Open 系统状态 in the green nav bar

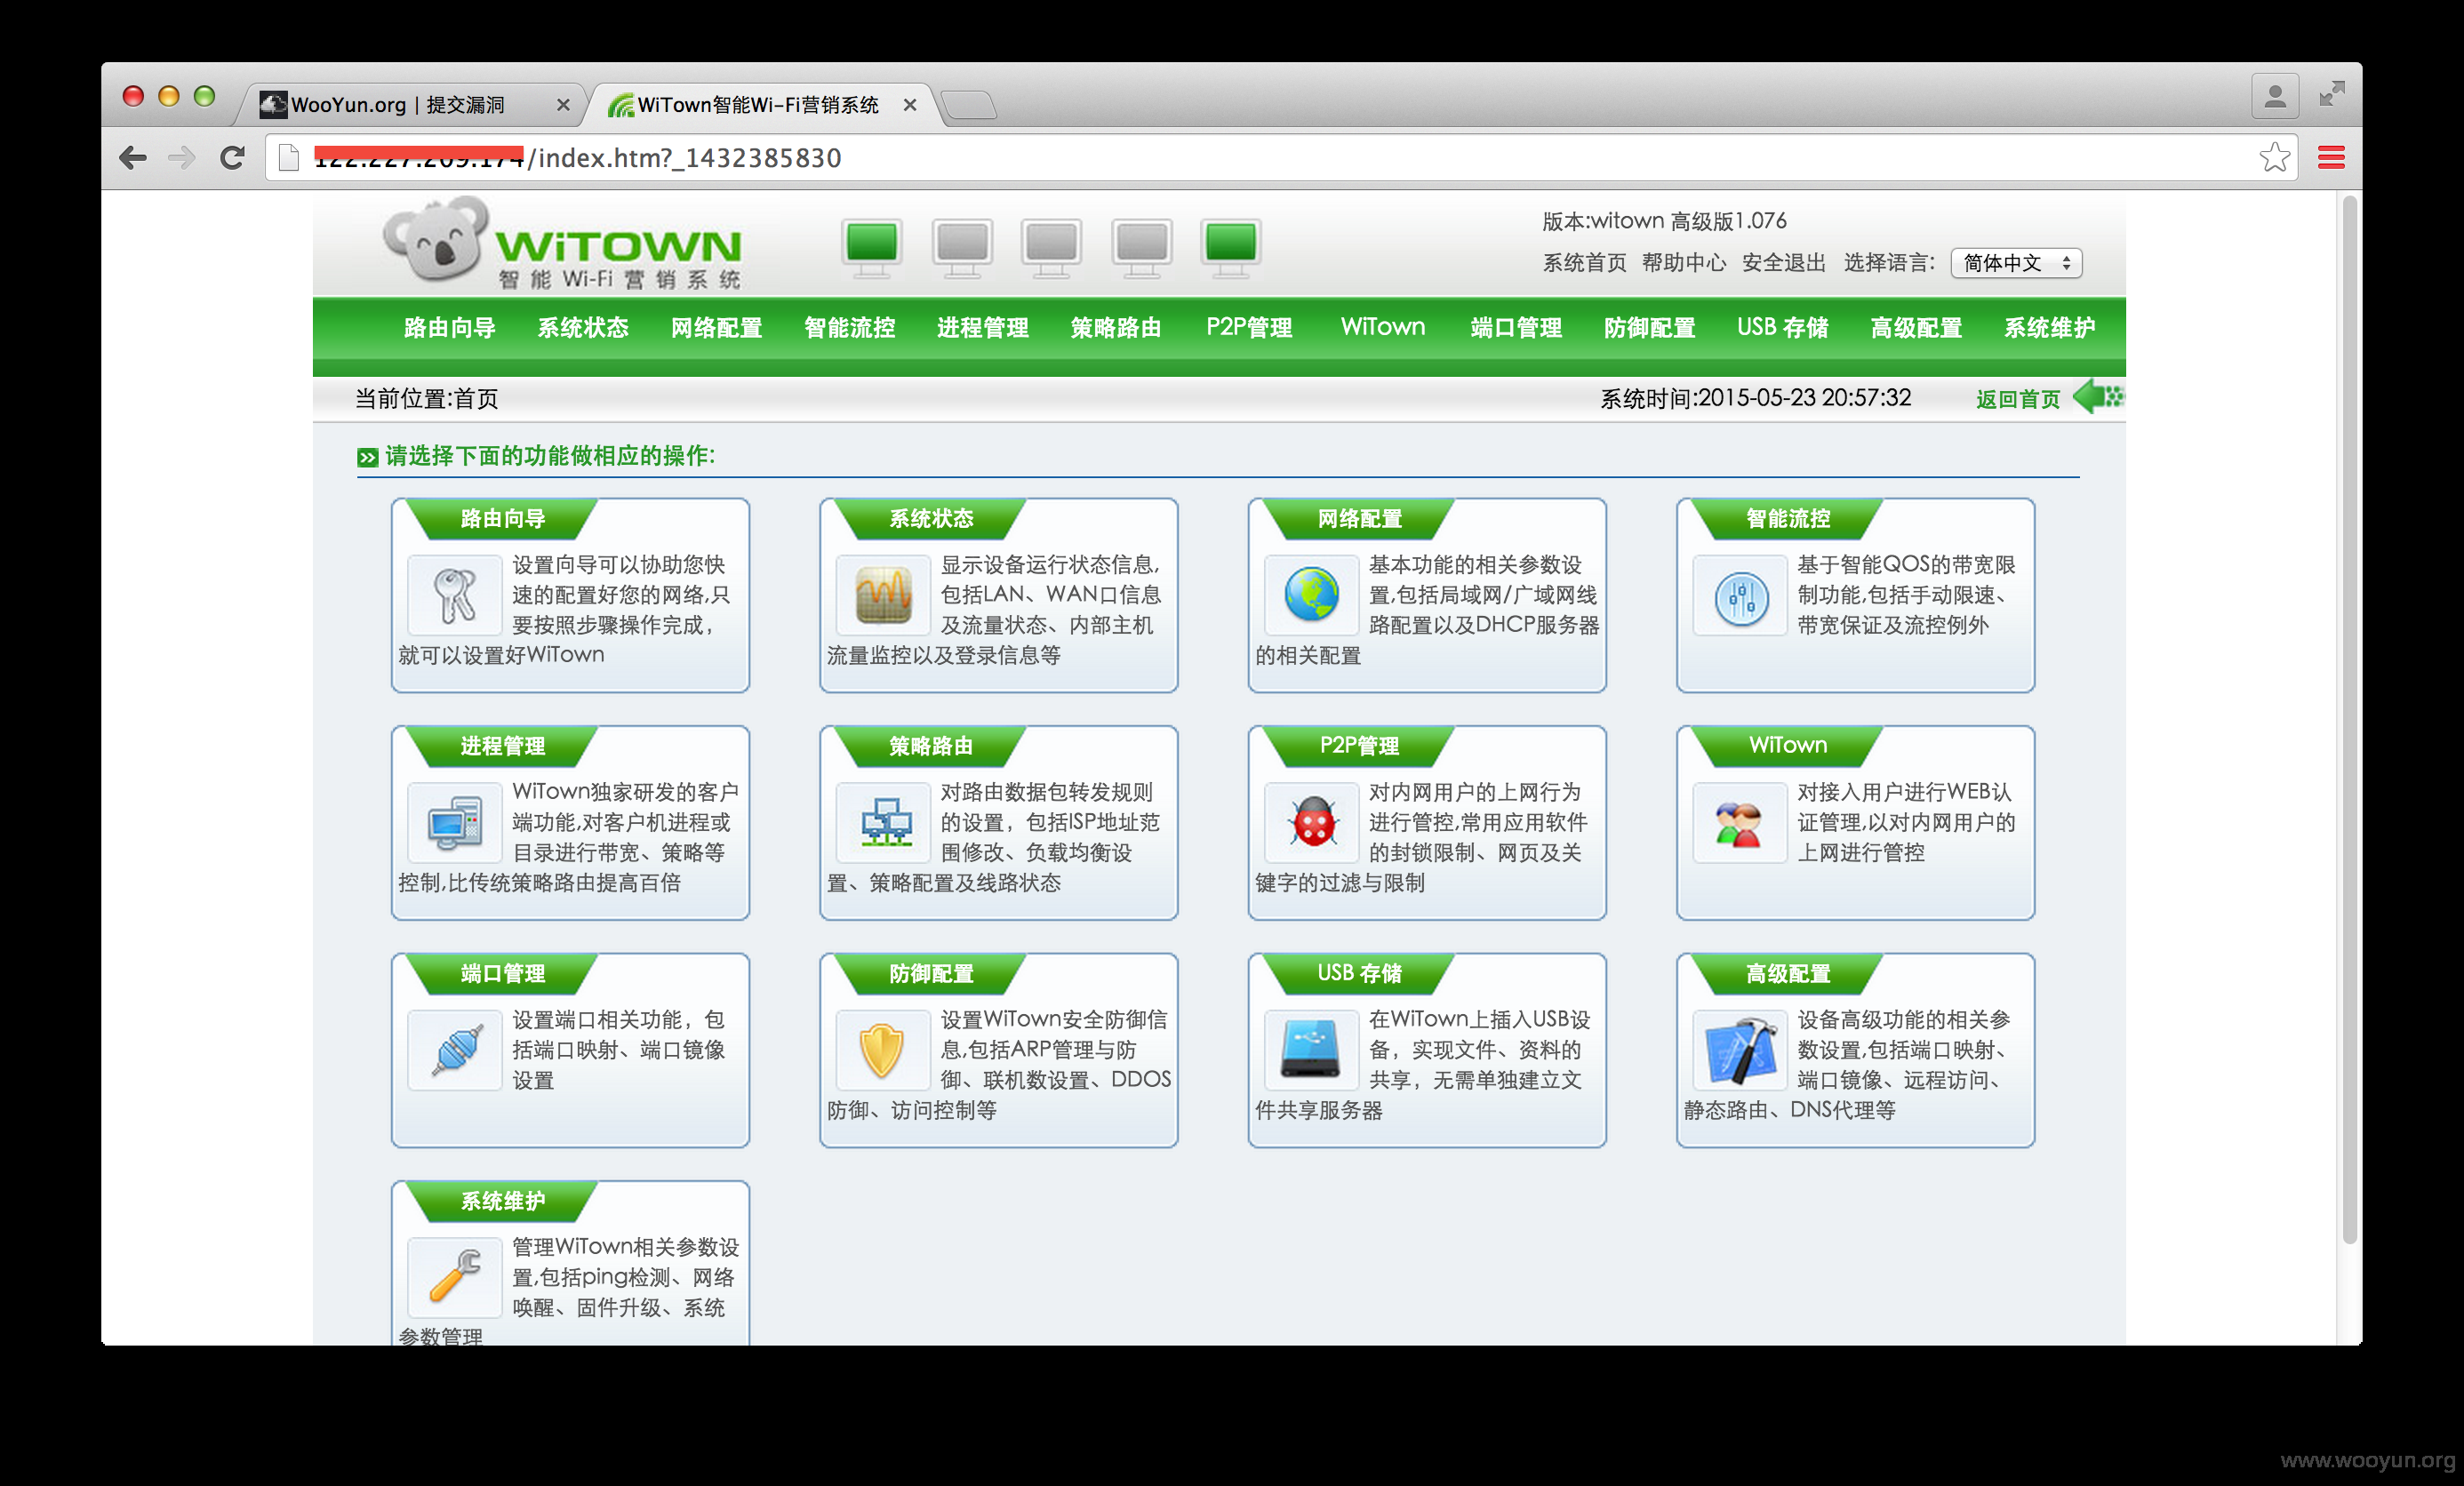coord(583,328)
